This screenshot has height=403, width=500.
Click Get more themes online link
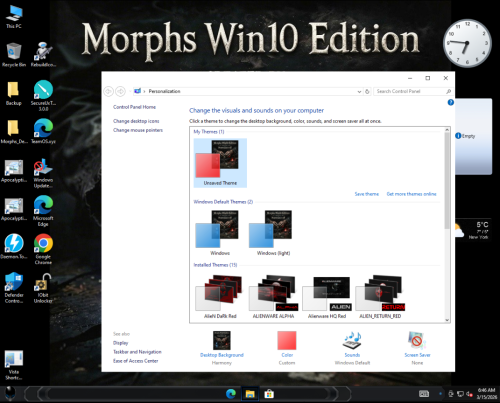[411, 194]
